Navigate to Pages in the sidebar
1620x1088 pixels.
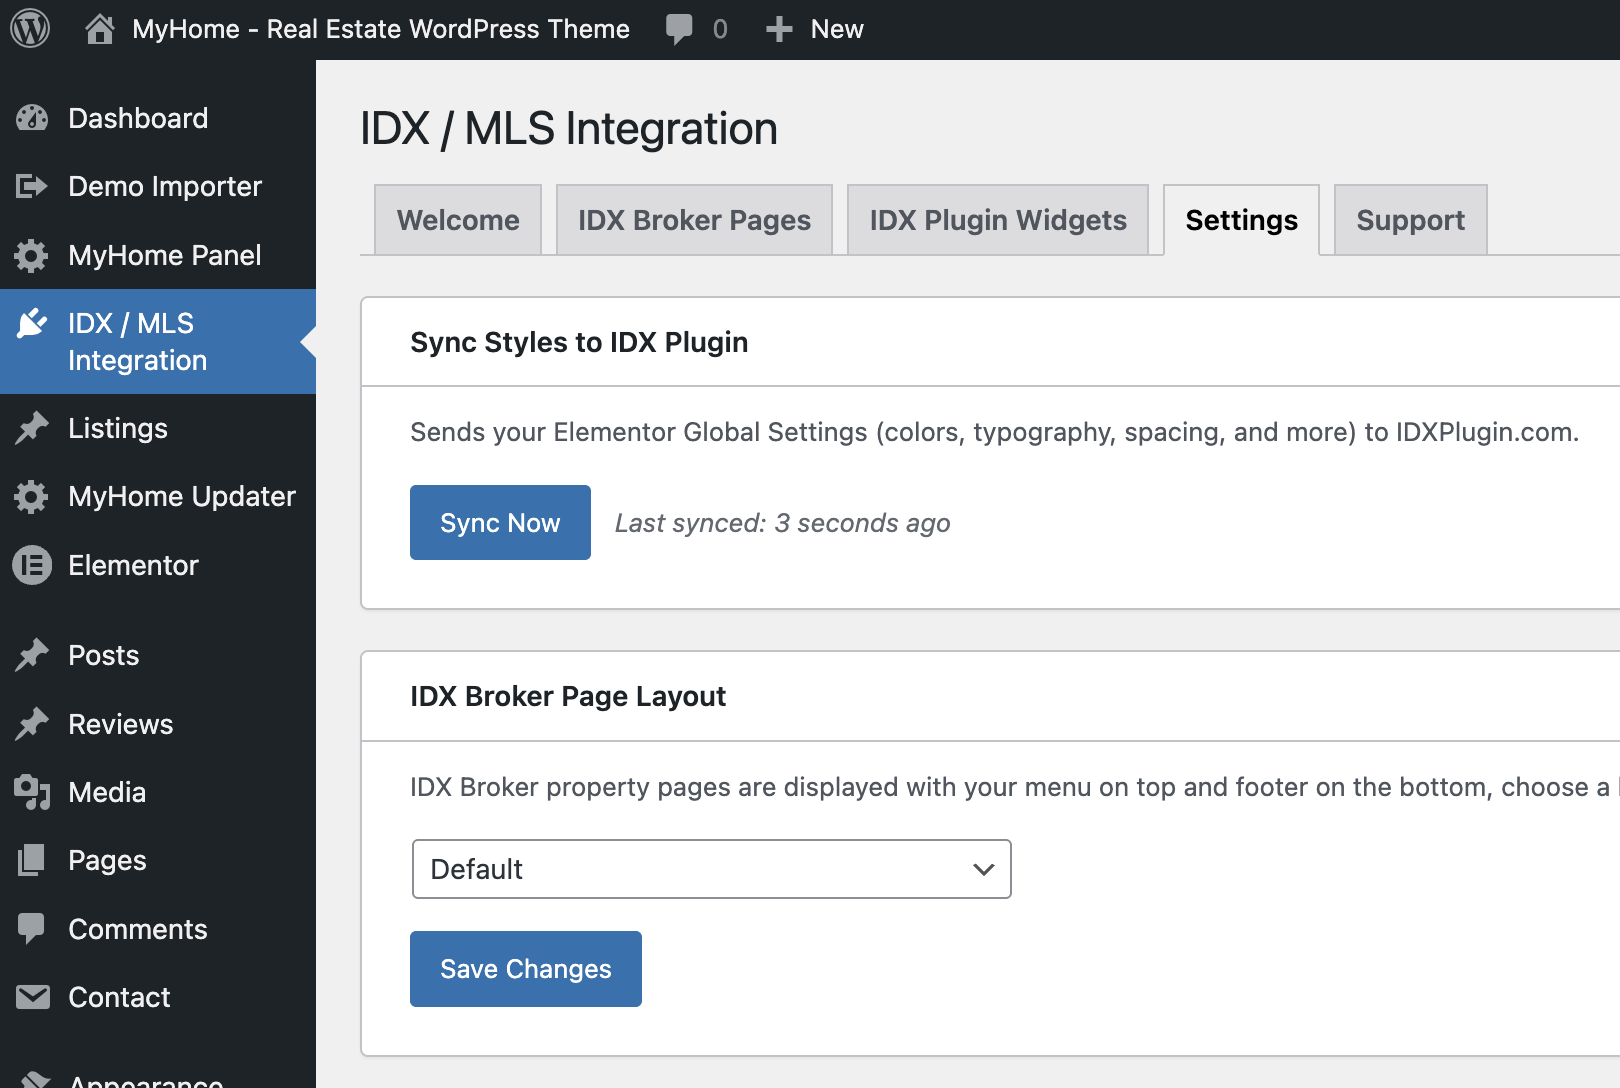(x=107, y=860)
